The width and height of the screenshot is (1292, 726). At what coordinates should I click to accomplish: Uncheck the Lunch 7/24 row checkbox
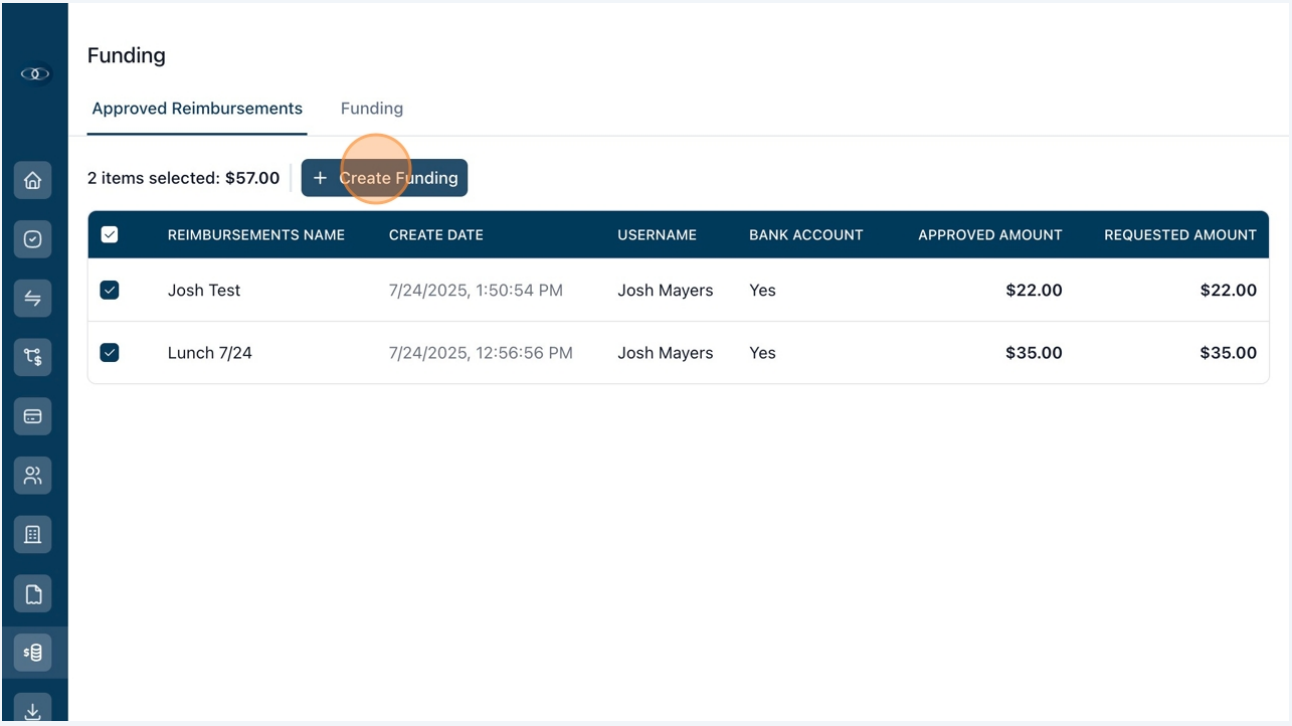(110, 352)
